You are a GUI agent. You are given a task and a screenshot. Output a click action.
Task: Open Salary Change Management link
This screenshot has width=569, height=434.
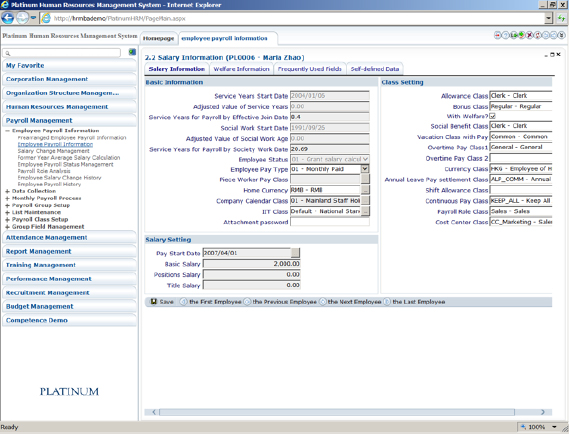[x=53, y=151]
